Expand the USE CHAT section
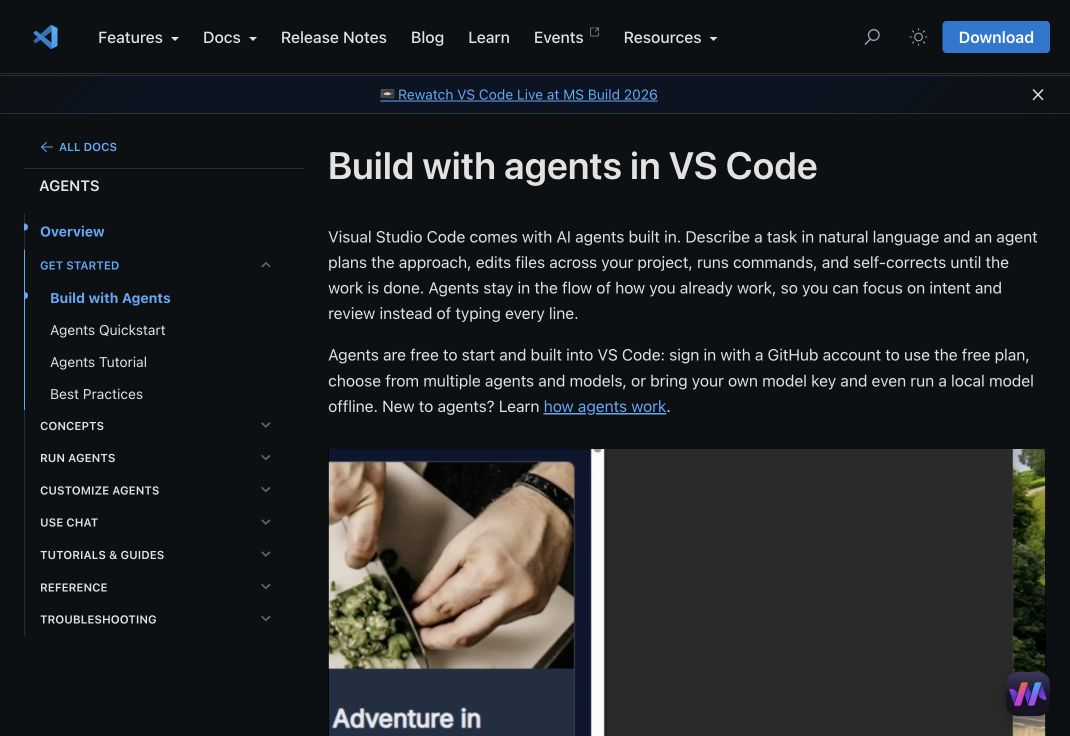 [156, 522]
